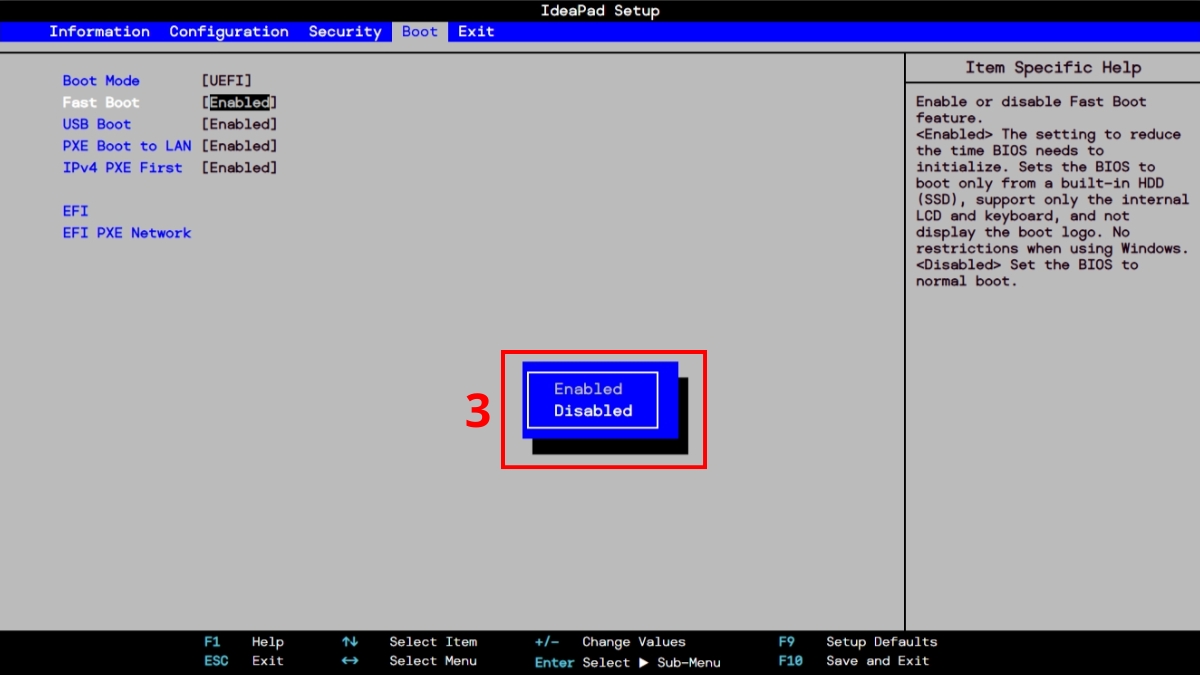The image size is (1200, 675).
Task: Choose Disabled in the popup list
Action: (593, 411)
